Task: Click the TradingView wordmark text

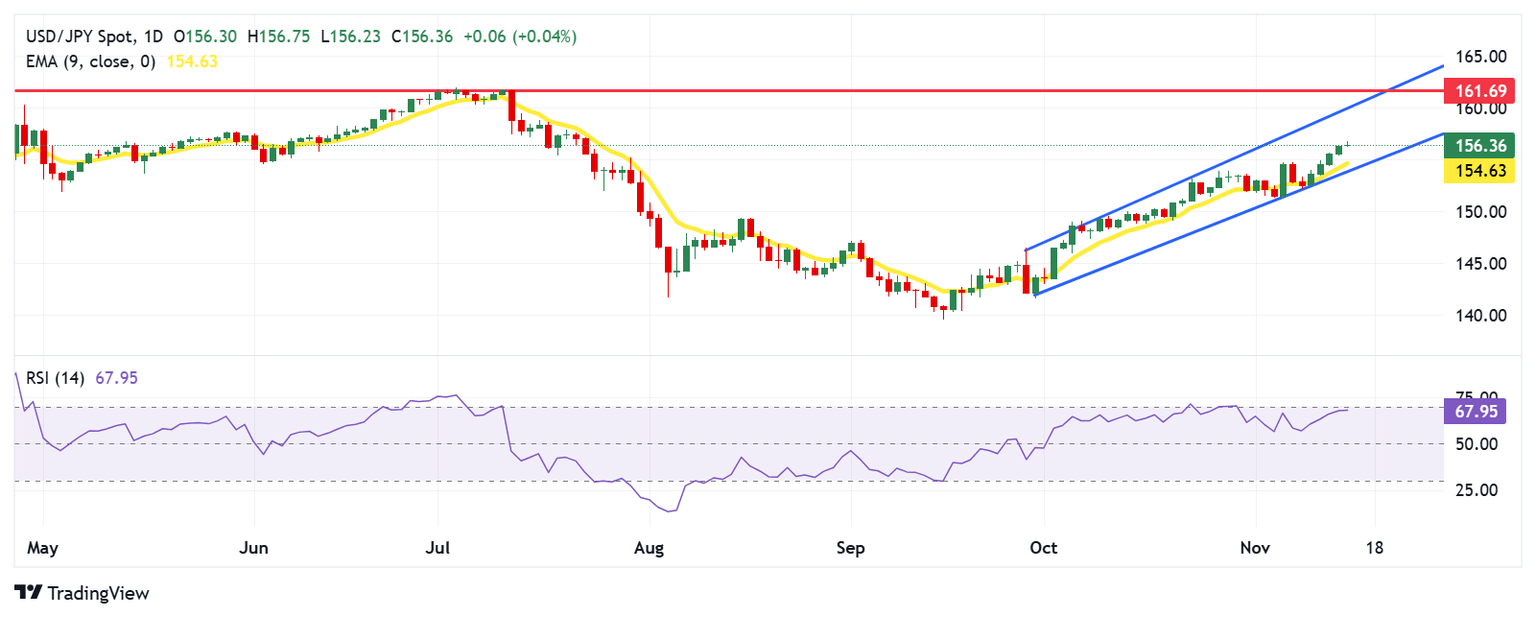Action: (x=98, y=593)
